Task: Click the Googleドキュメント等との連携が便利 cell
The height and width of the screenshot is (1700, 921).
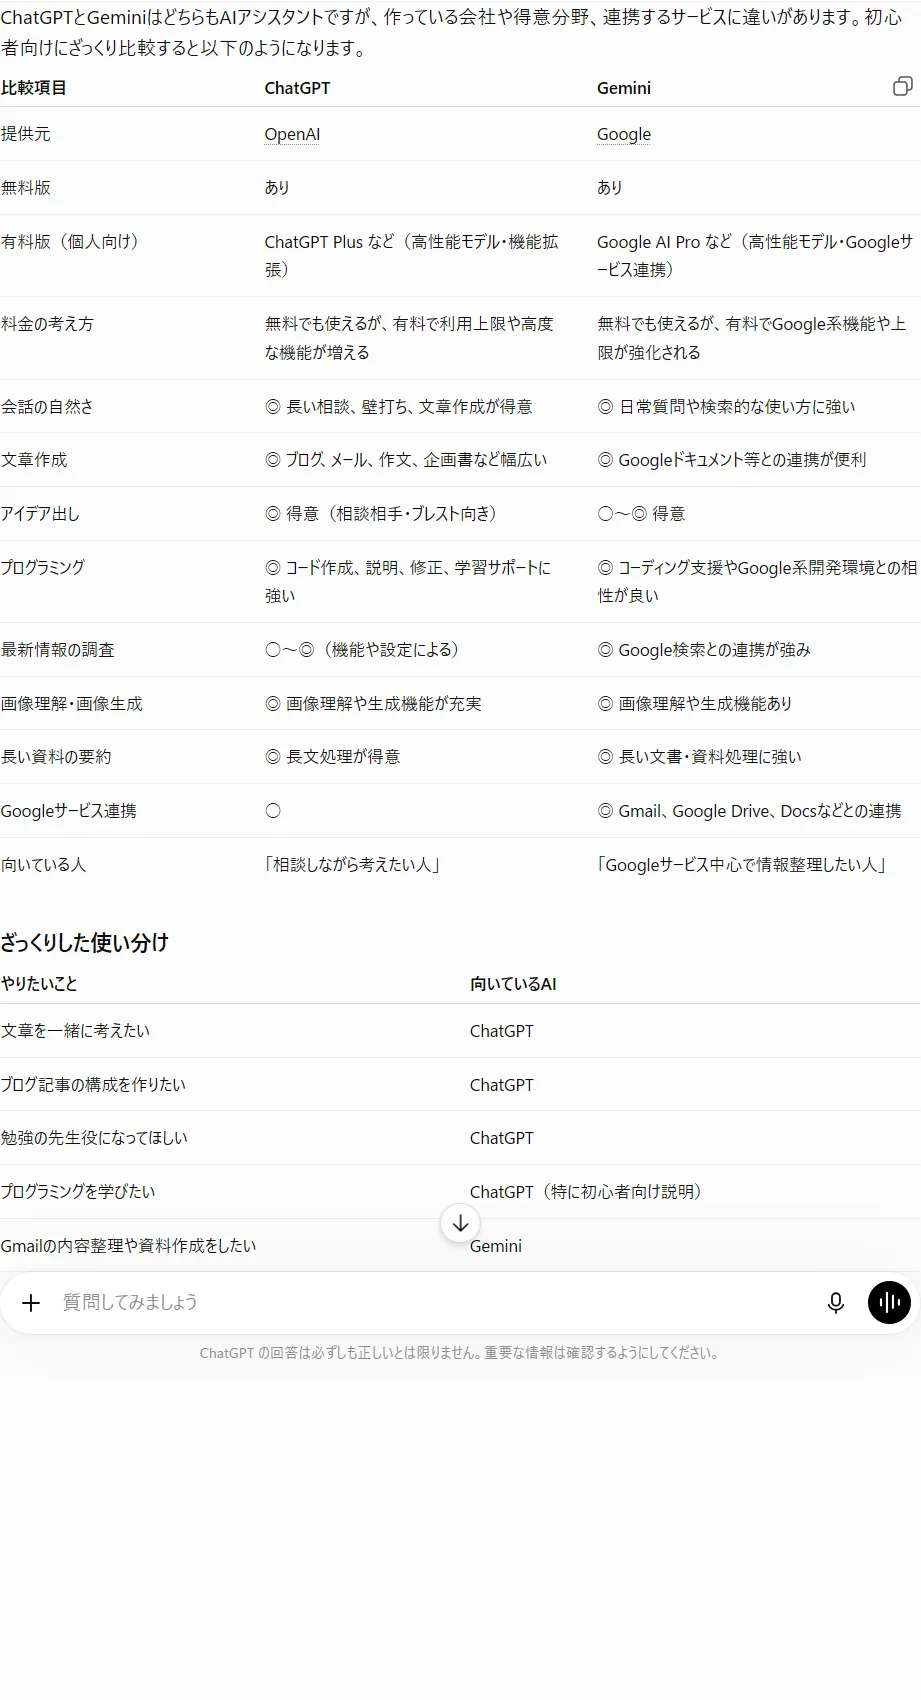Action: coord(732,460)
